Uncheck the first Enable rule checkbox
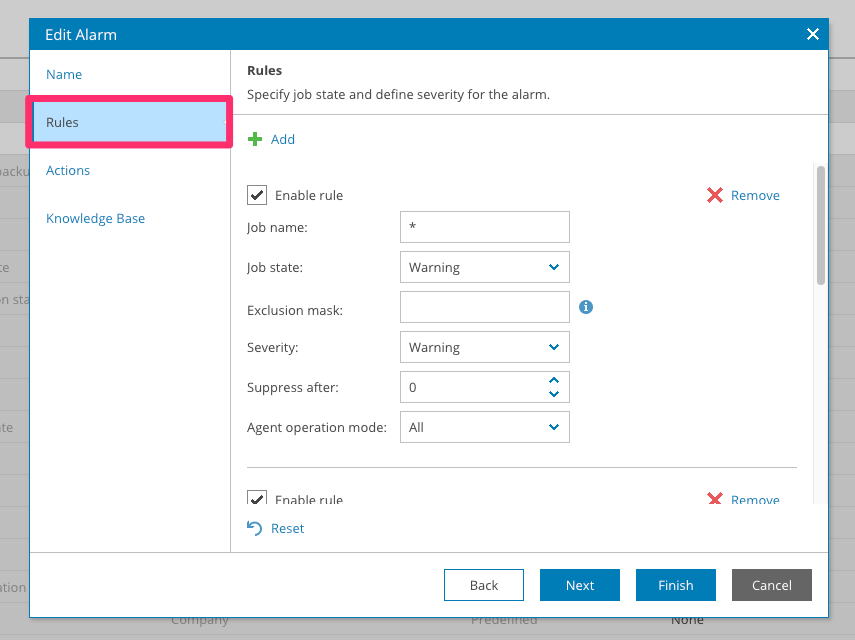The image size is (855, 640). pyautogui.click(x=257, y=196)
